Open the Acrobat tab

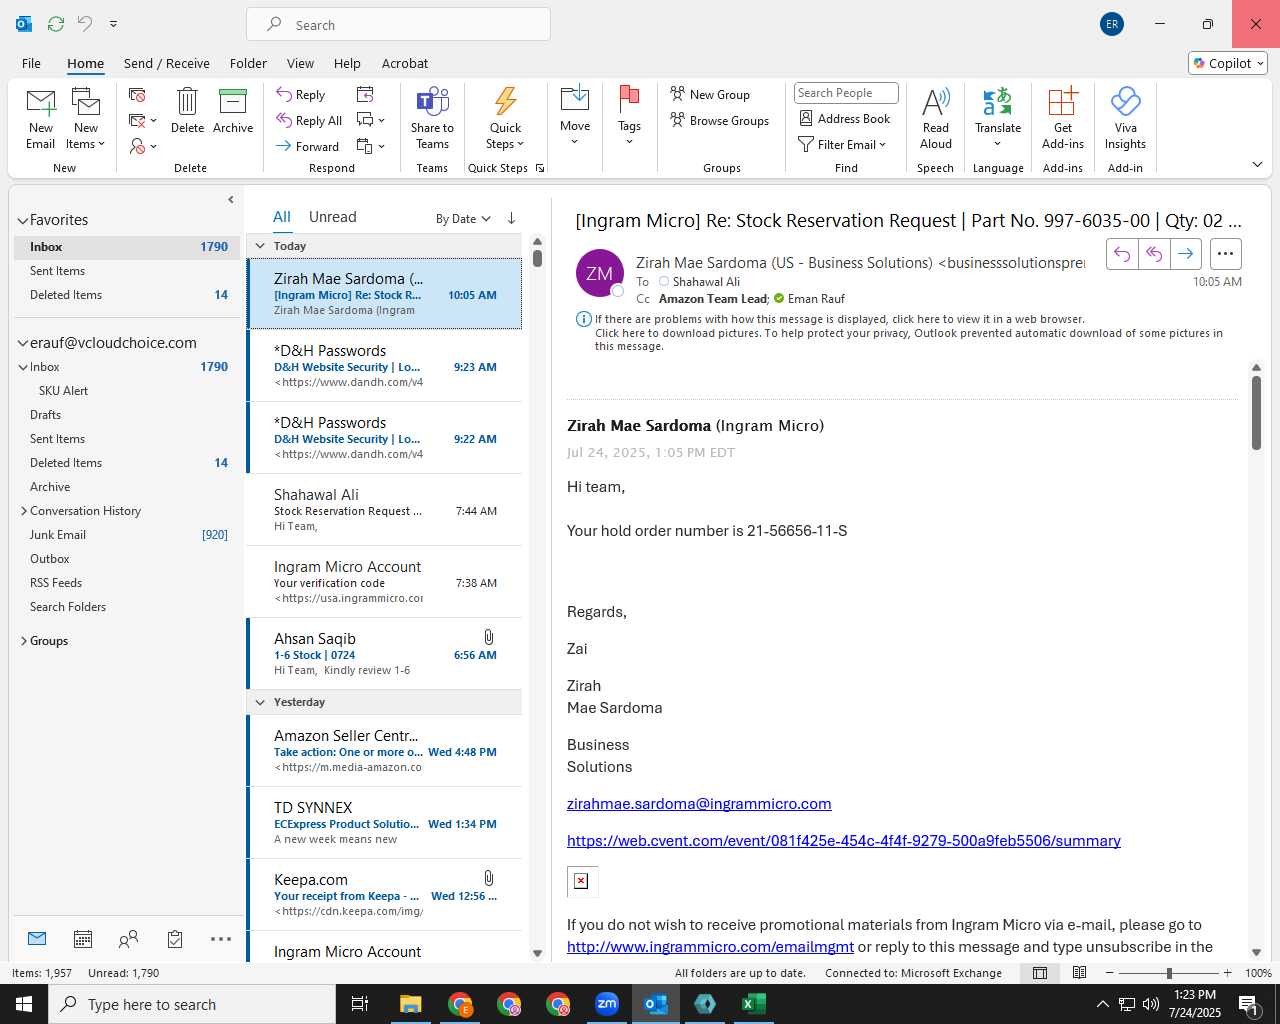click(405, 63)
